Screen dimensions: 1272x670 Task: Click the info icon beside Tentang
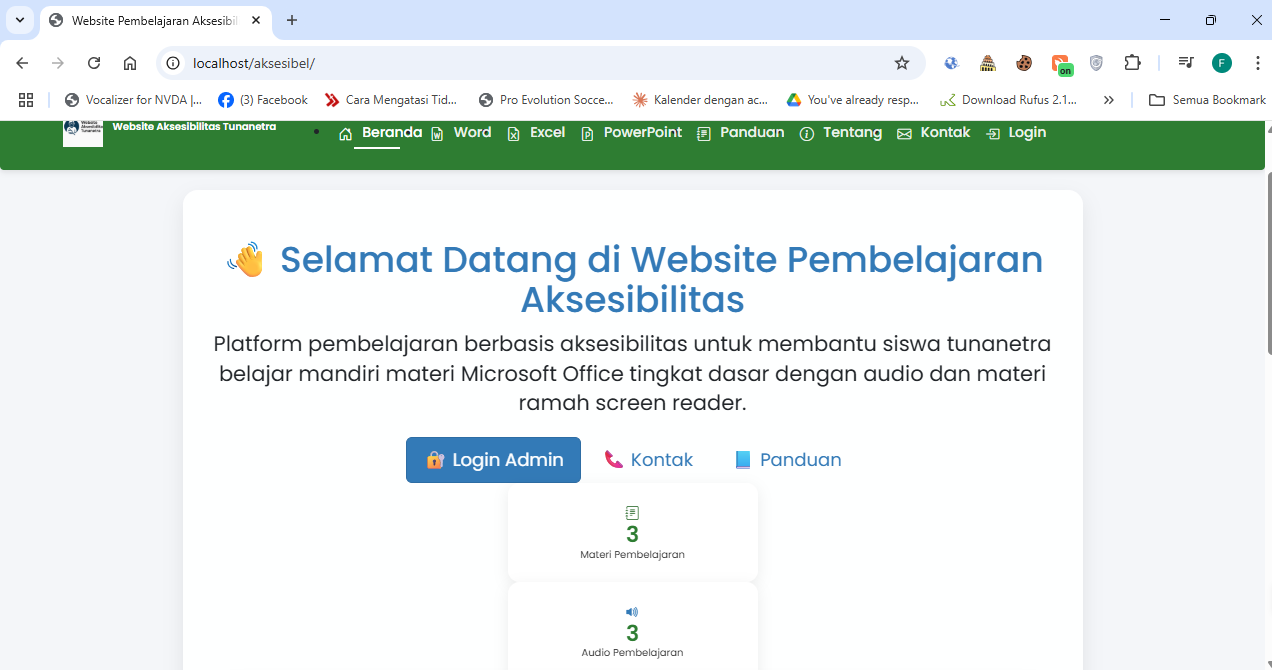[807, 134]
